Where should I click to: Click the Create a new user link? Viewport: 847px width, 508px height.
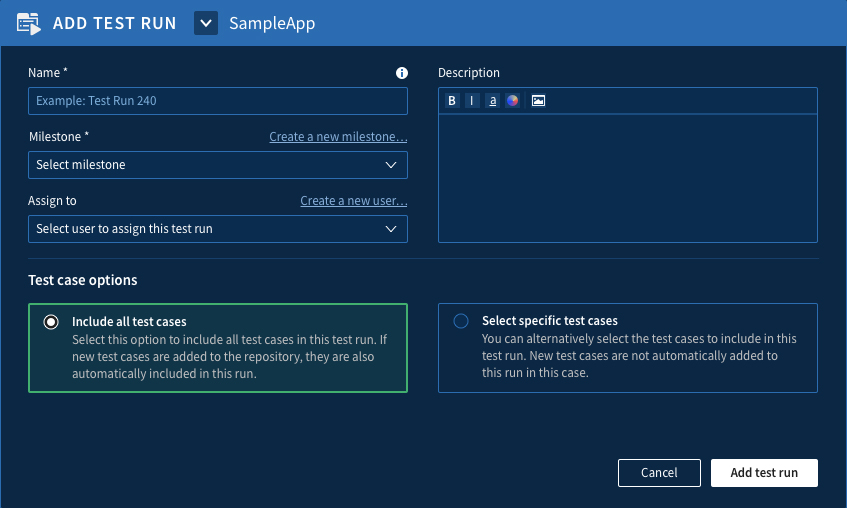point(353,201)
